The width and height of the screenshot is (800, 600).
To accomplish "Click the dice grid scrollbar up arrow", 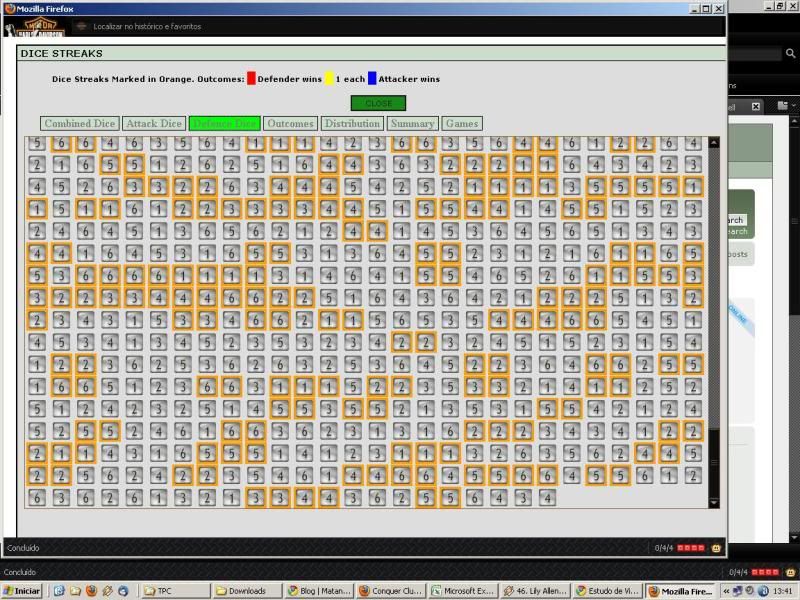I will click(714, 143).
